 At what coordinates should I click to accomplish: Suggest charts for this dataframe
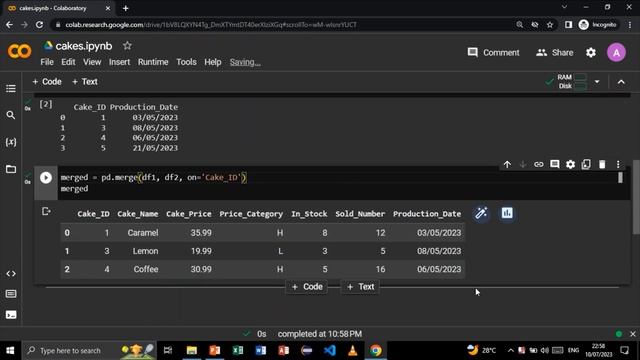pos(507,213)
